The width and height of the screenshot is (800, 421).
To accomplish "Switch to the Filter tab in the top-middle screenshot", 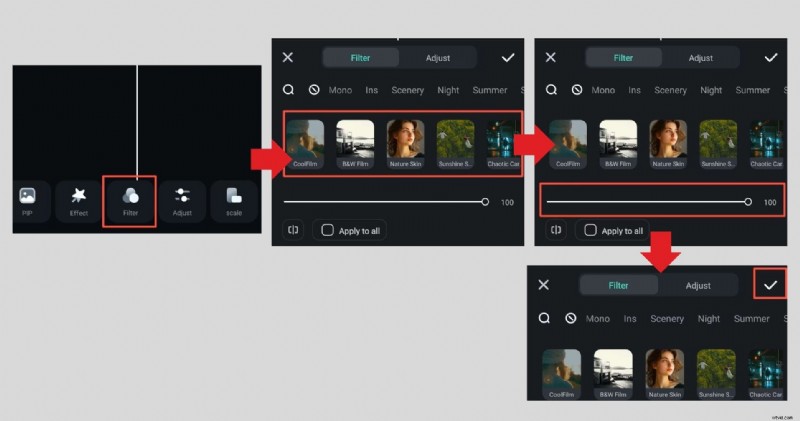I will (360, 58).
